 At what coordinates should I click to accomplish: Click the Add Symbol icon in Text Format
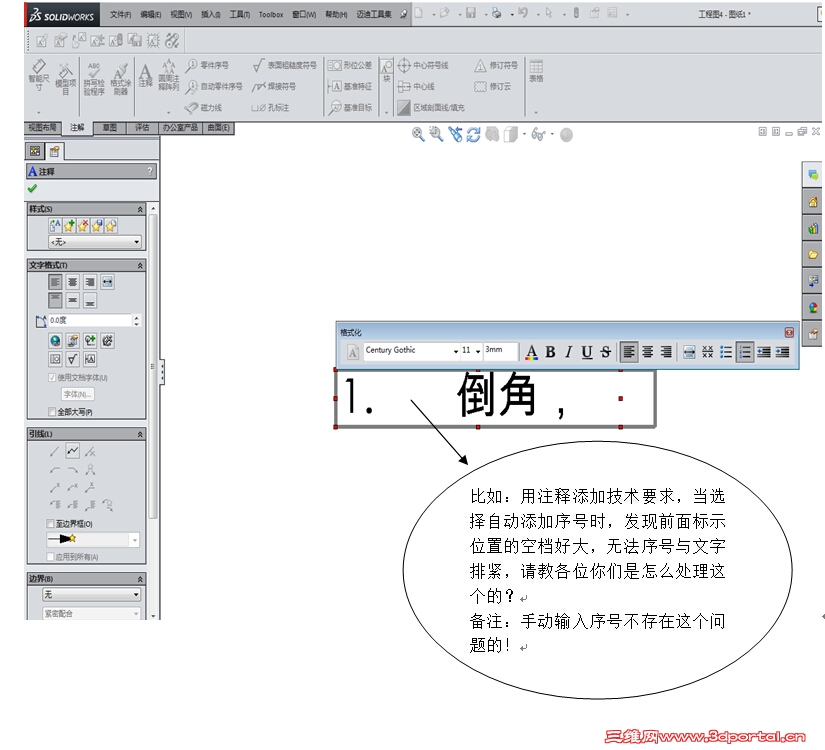90,341
